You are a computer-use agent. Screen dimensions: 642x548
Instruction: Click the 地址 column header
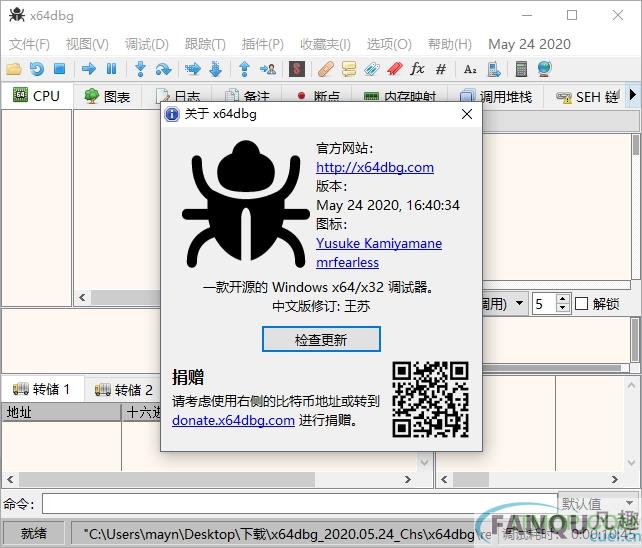(61, 412)
